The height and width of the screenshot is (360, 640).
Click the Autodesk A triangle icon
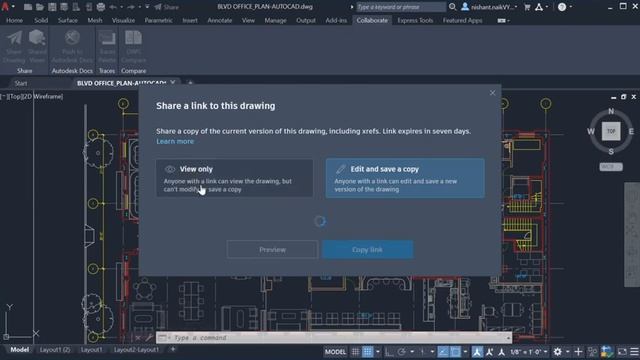click(x=539, y=7)
